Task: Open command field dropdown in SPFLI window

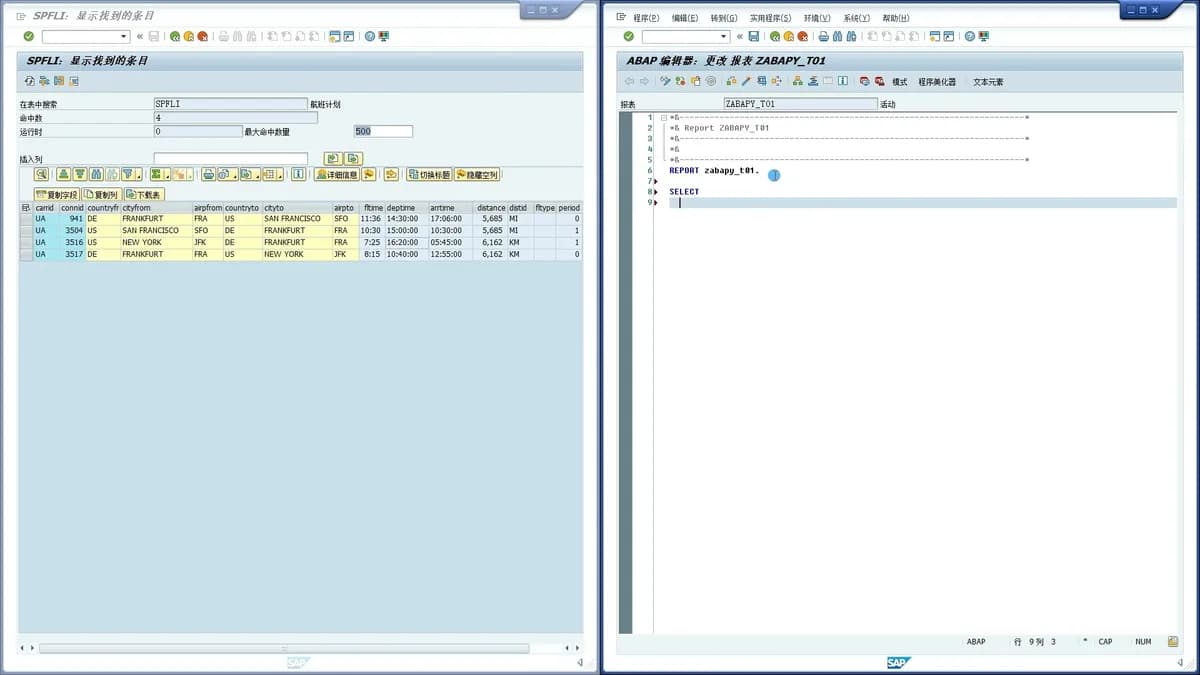Action: click(124, 36)
